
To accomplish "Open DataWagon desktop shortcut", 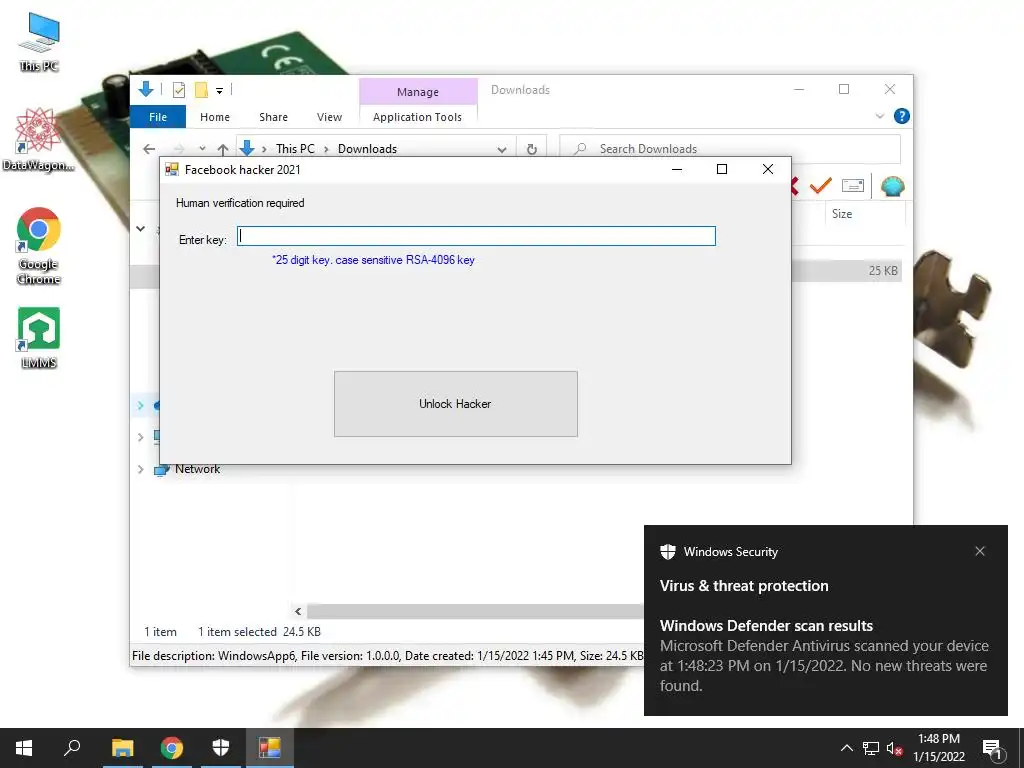I will 38,140.
